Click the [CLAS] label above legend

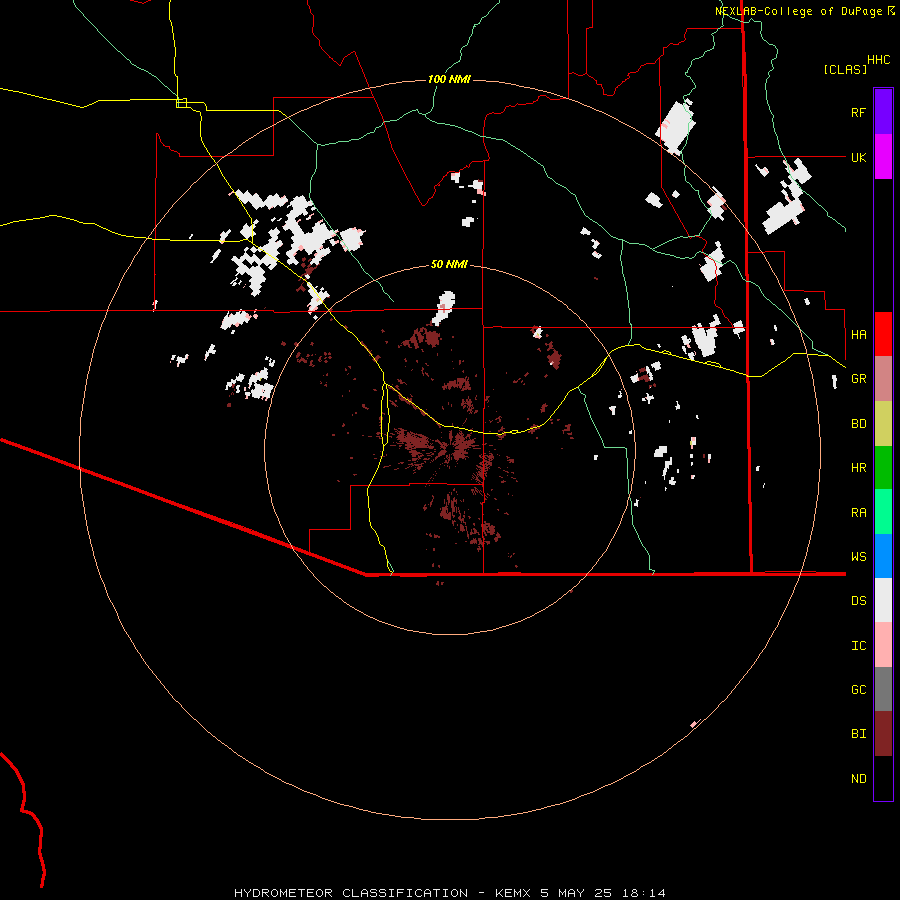click(x=845, y=69)
